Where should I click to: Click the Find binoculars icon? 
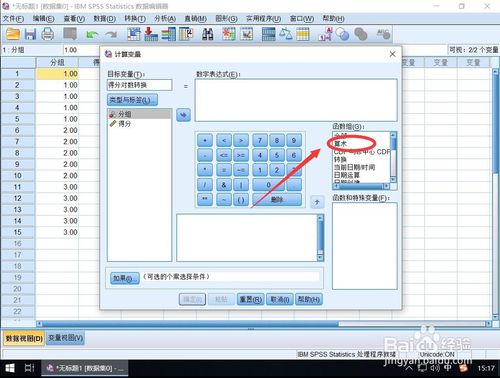(x=207, y=34)
